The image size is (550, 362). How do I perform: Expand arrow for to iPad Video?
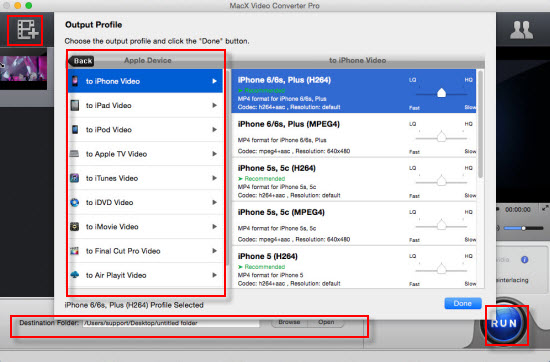tap(214, 105)
